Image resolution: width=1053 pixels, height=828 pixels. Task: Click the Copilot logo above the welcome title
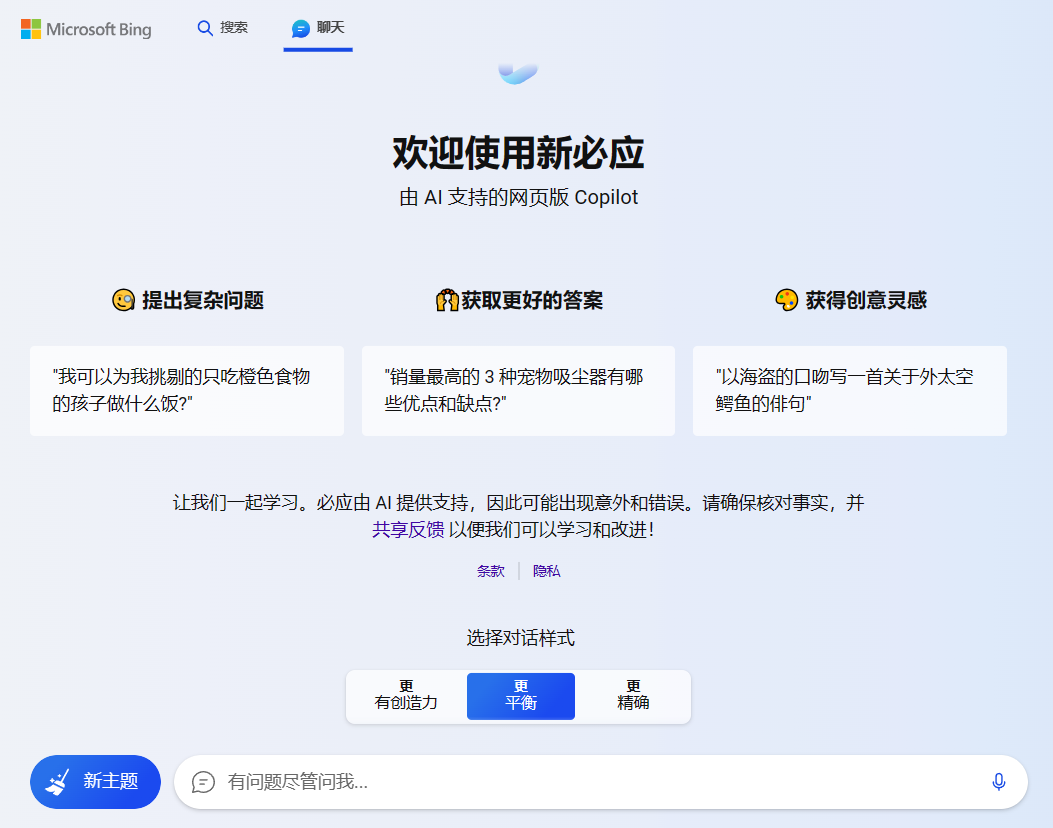click(518, 74)
